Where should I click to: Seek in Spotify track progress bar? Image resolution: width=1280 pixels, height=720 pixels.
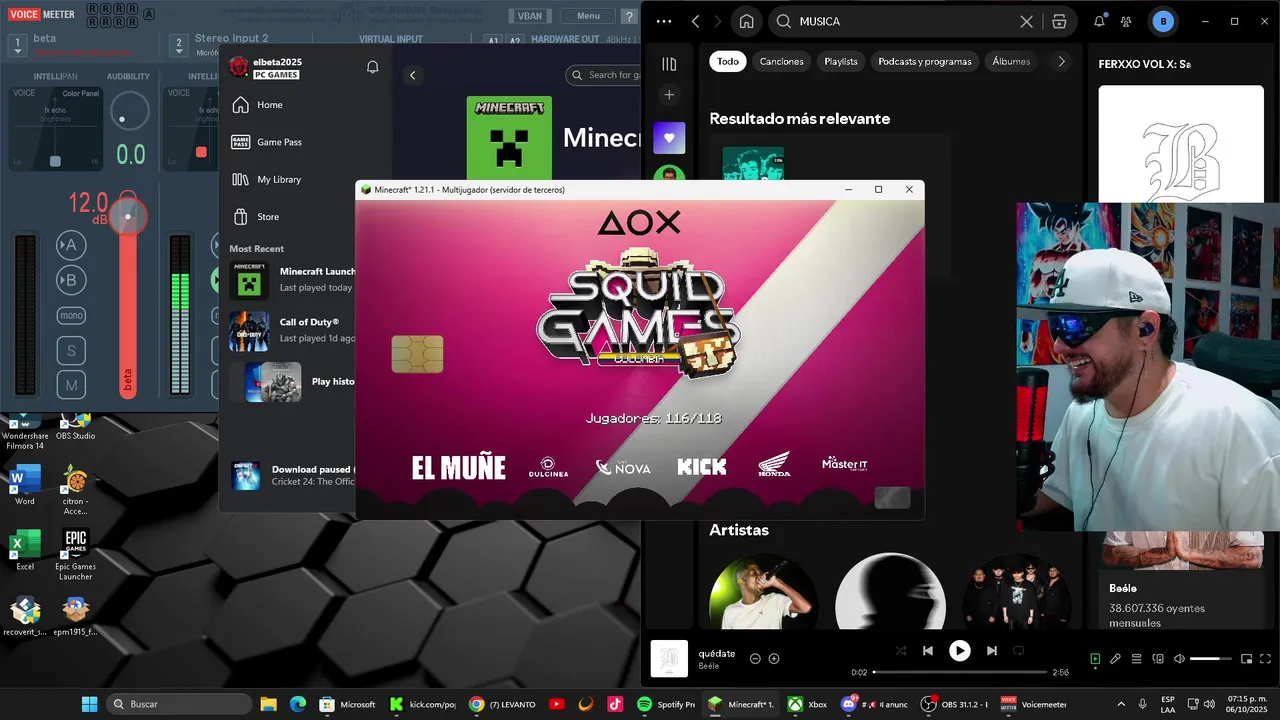(x=960, y=672)
